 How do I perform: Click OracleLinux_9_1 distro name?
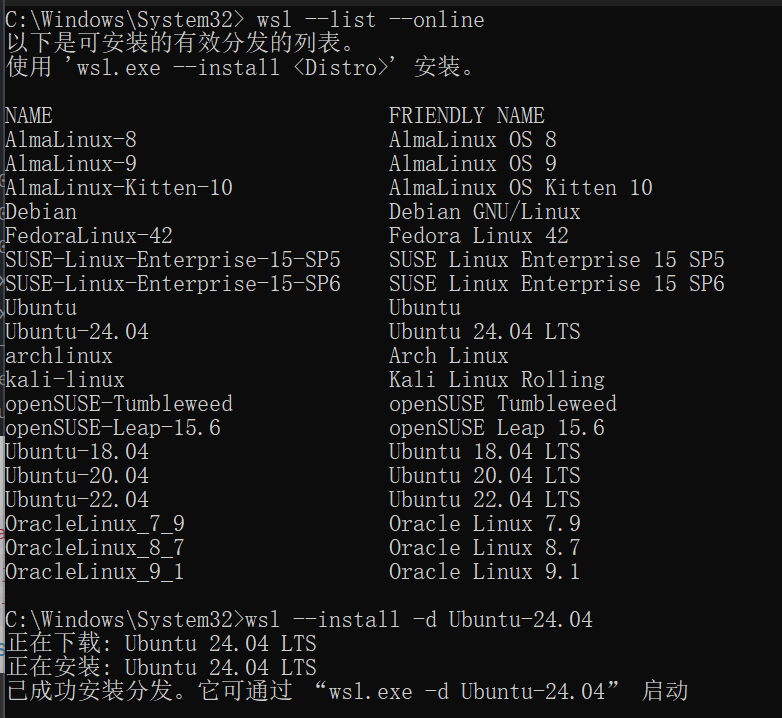pos(95,572)
